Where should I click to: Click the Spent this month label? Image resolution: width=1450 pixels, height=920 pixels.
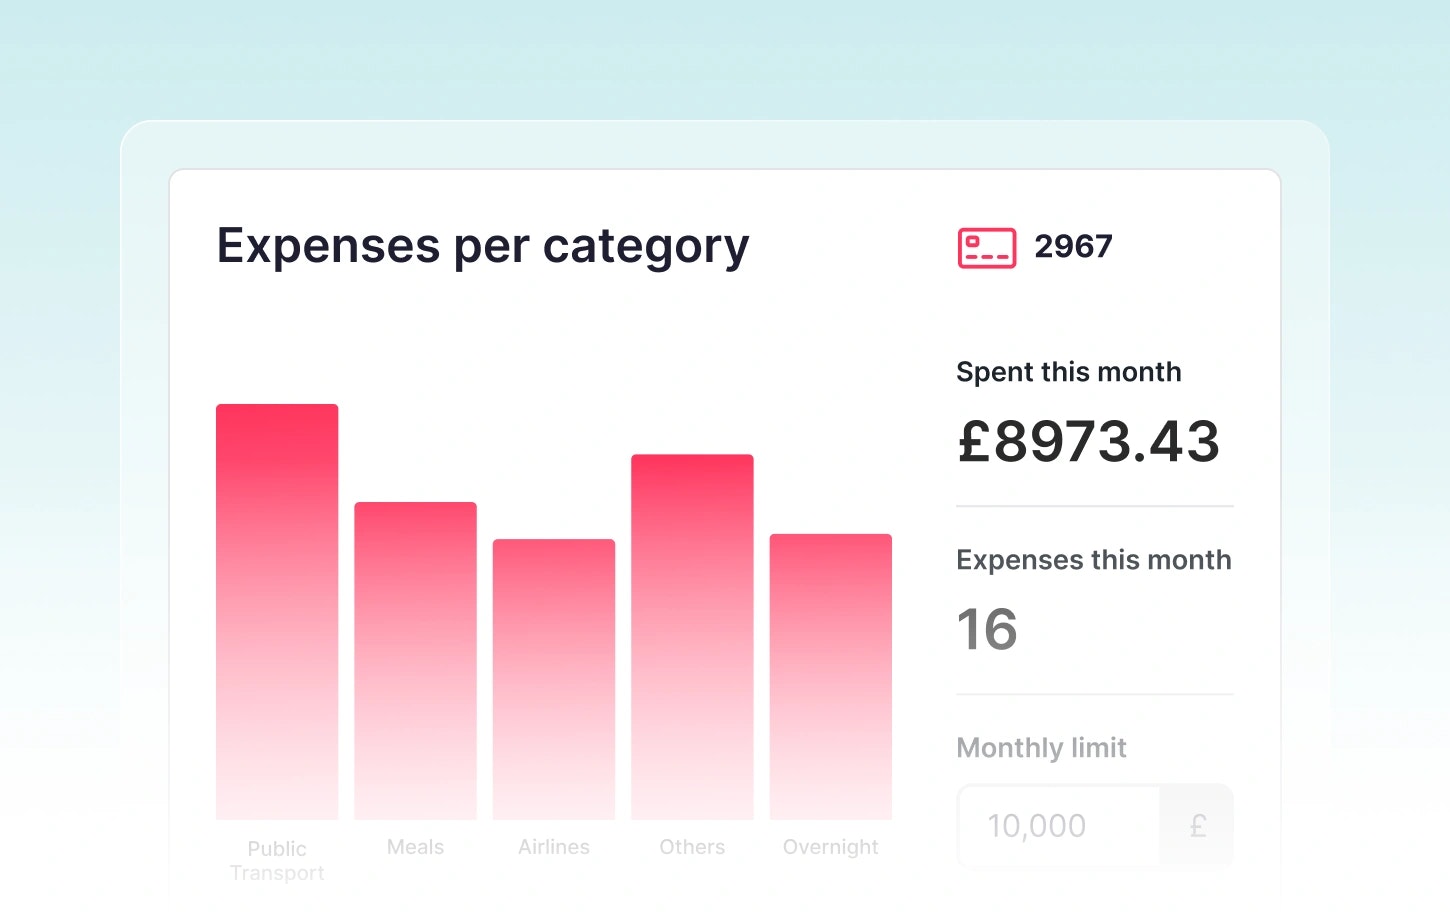tap(1068, 372)
